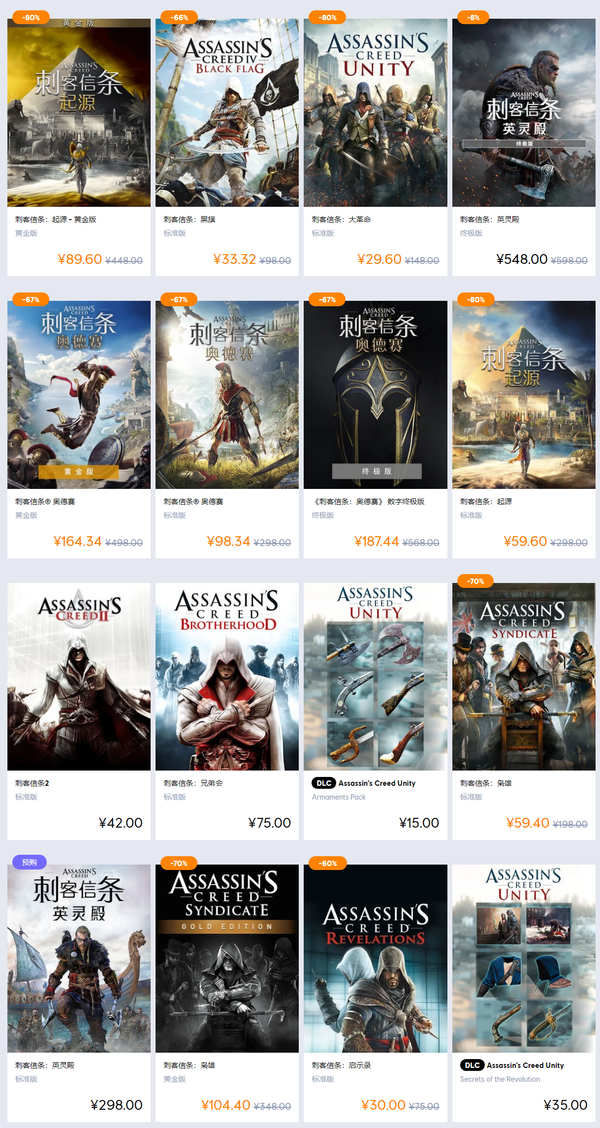Click the -60% badge on Revelations cover
600x1128 pixels.
tap(326, 862)
